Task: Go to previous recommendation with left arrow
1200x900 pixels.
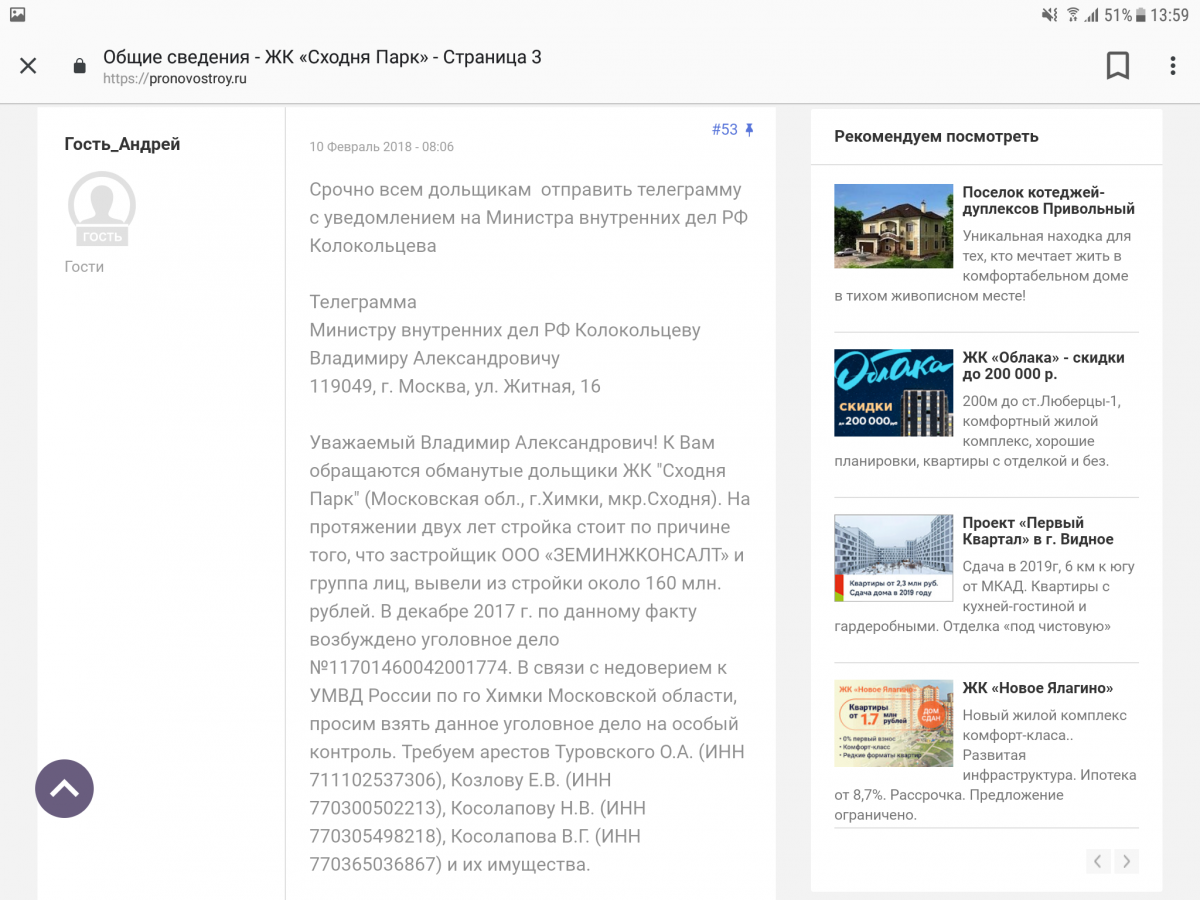Action: [1098, 861]
